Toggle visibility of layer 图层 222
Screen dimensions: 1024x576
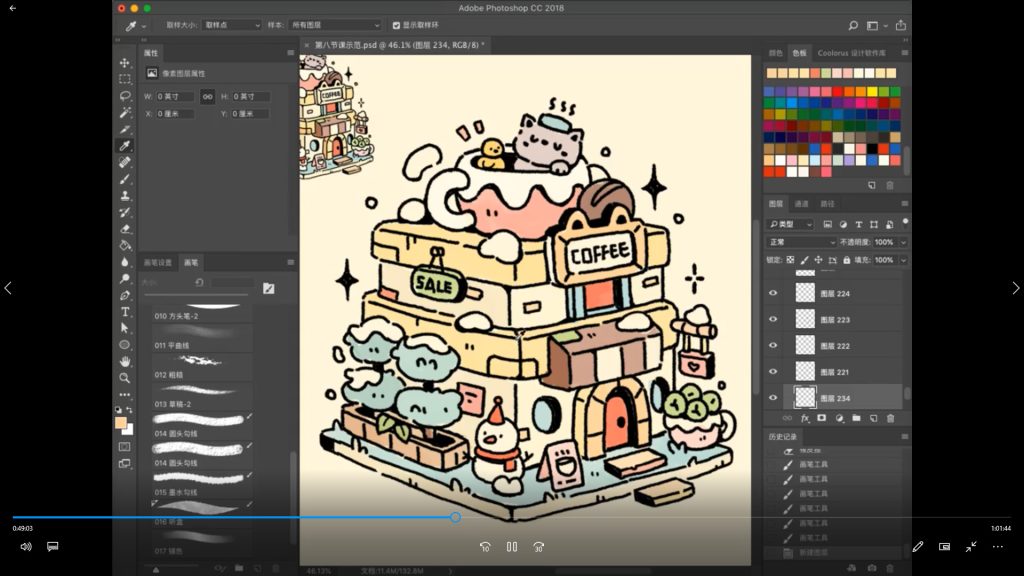coord(772,346)
